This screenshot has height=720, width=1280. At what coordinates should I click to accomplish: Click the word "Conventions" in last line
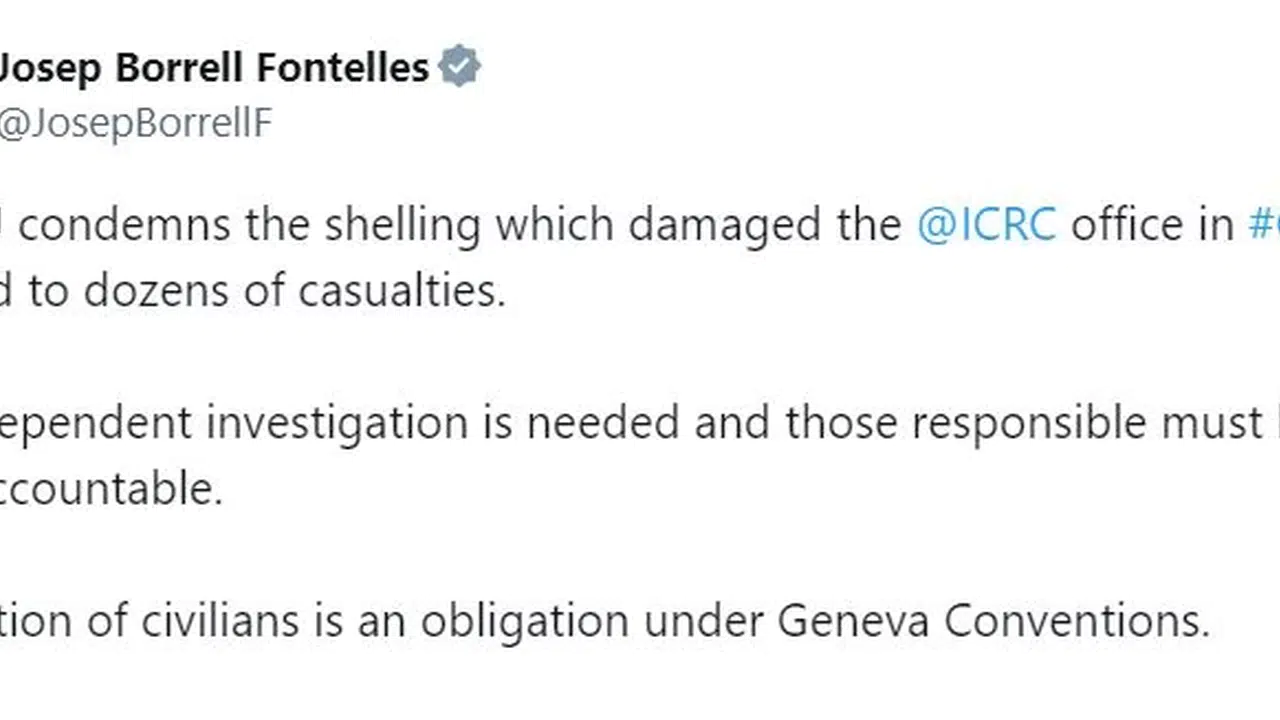coord(1075,621)
